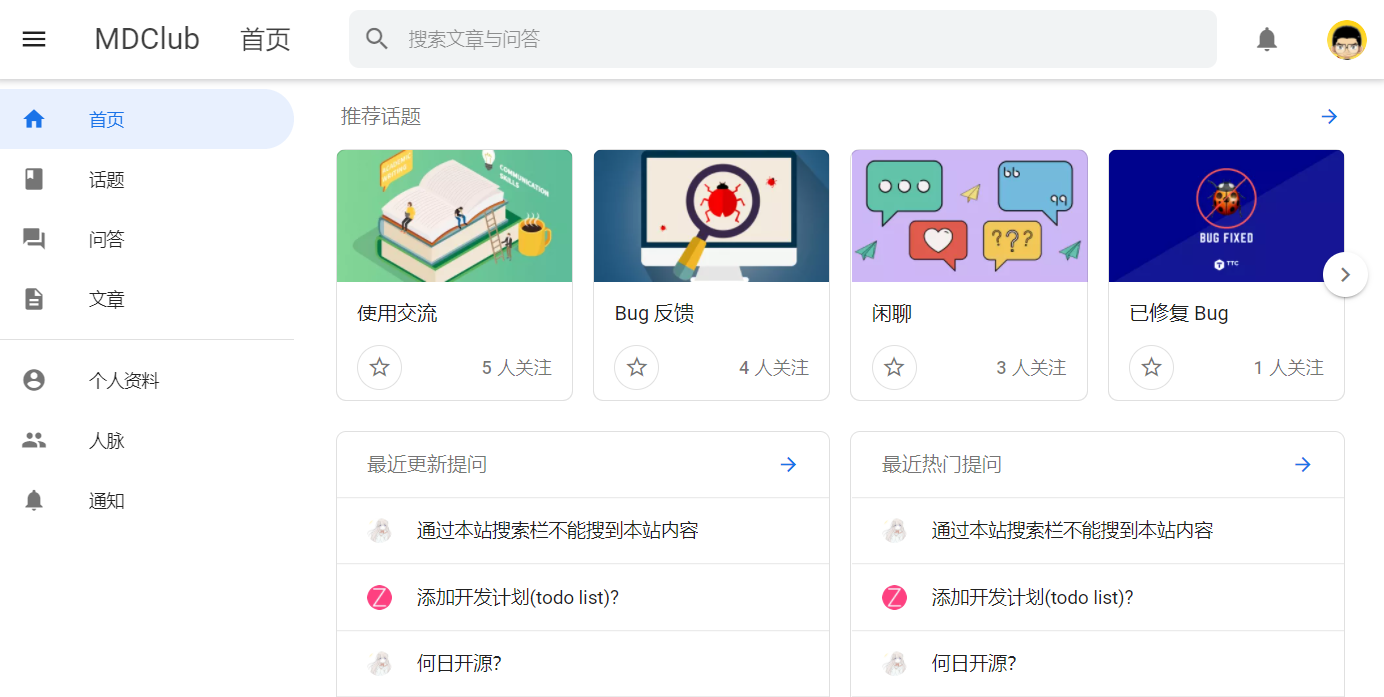Open 通知 in the sidebar
1384x697 pixels.
[x=147, y=500]
